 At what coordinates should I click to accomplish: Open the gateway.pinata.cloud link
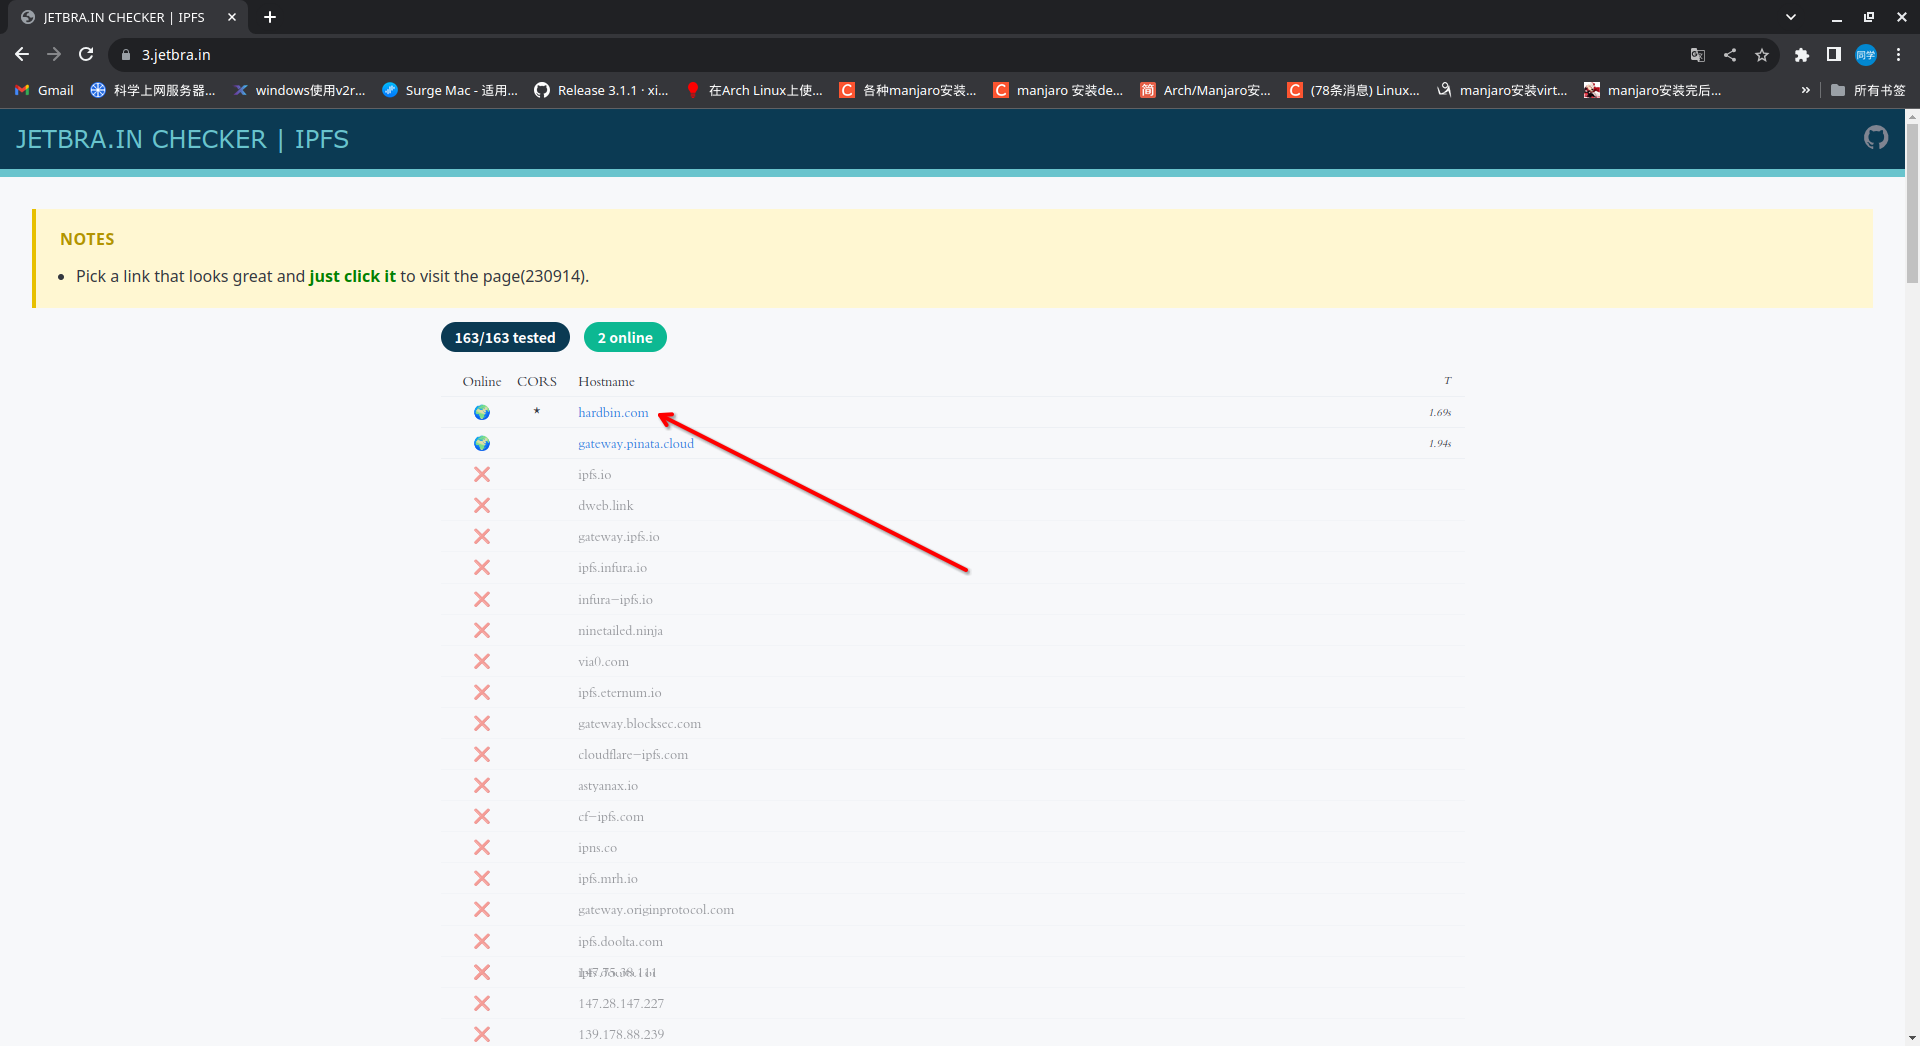click(x=636, y=443)
